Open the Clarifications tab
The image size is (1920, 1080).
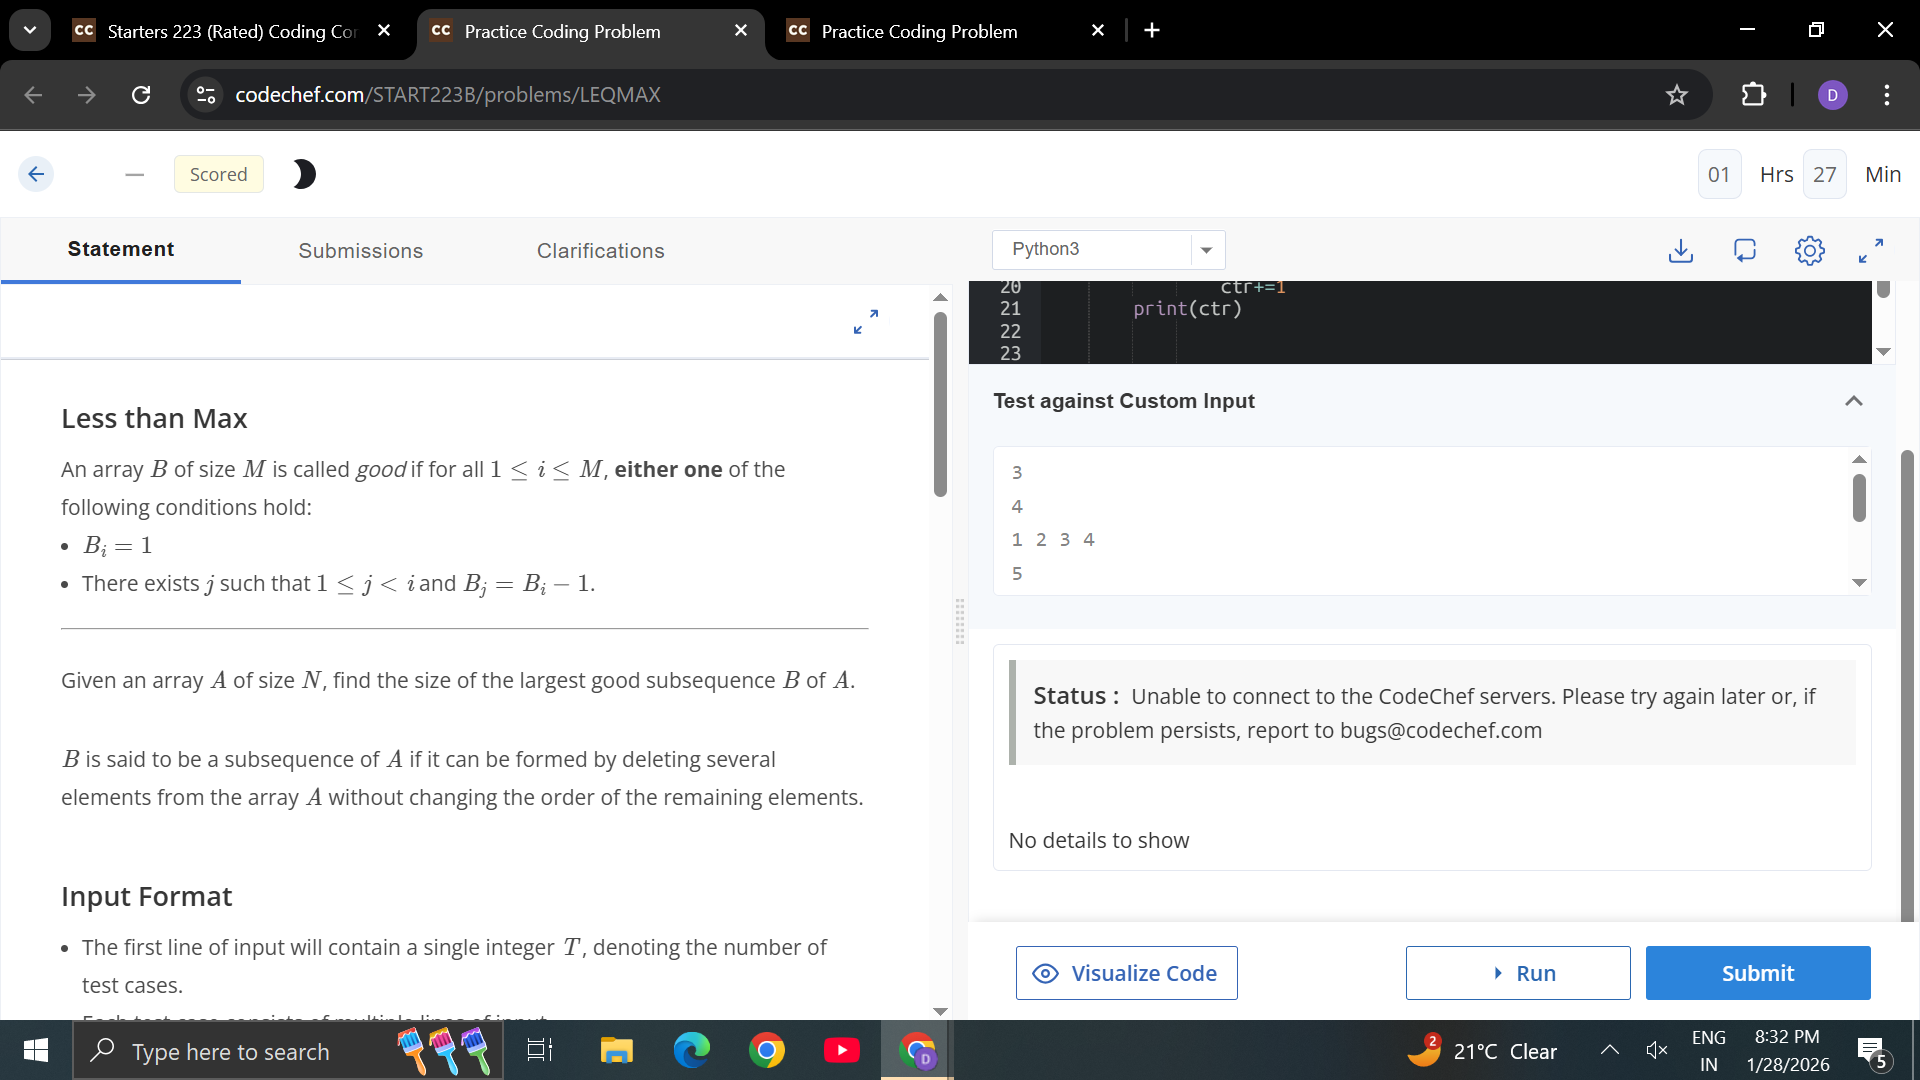pyautogui.click(x=600, y=251)
